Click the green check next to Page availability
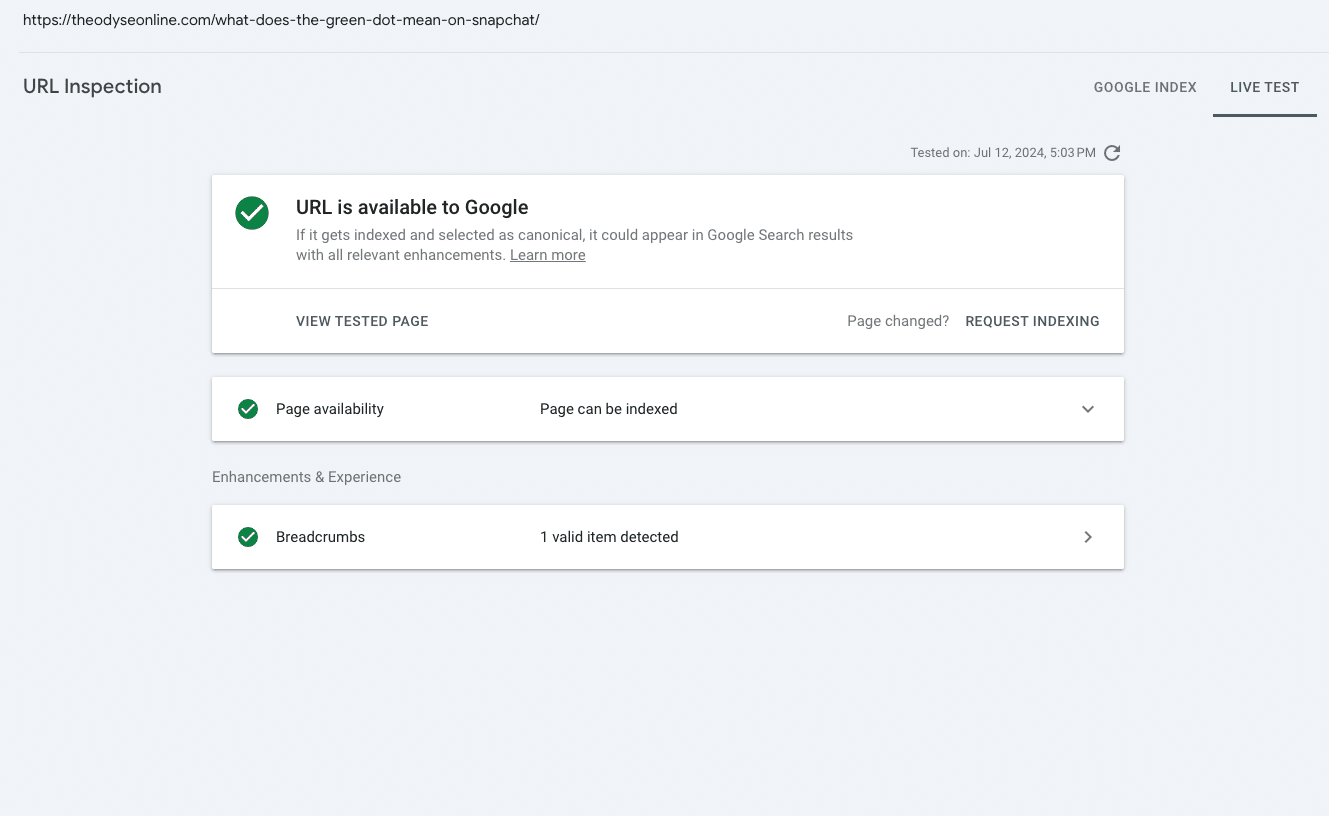1329x816 pixels. [x=248, y=409]
